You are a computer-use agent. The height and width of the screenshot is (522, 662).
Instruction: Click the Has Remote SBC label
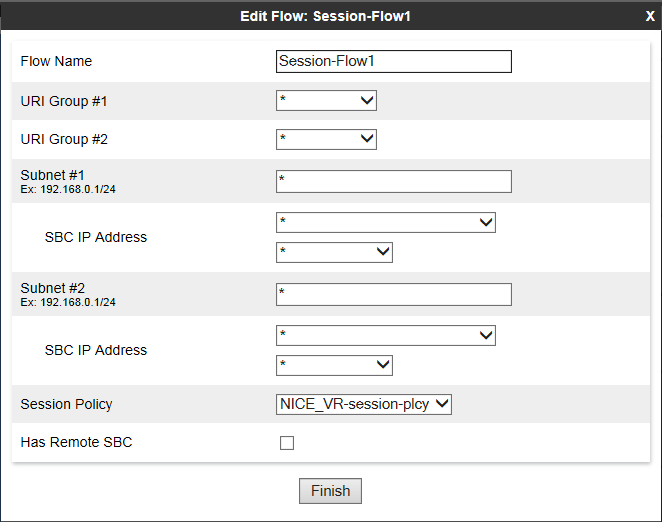(76, 442)
